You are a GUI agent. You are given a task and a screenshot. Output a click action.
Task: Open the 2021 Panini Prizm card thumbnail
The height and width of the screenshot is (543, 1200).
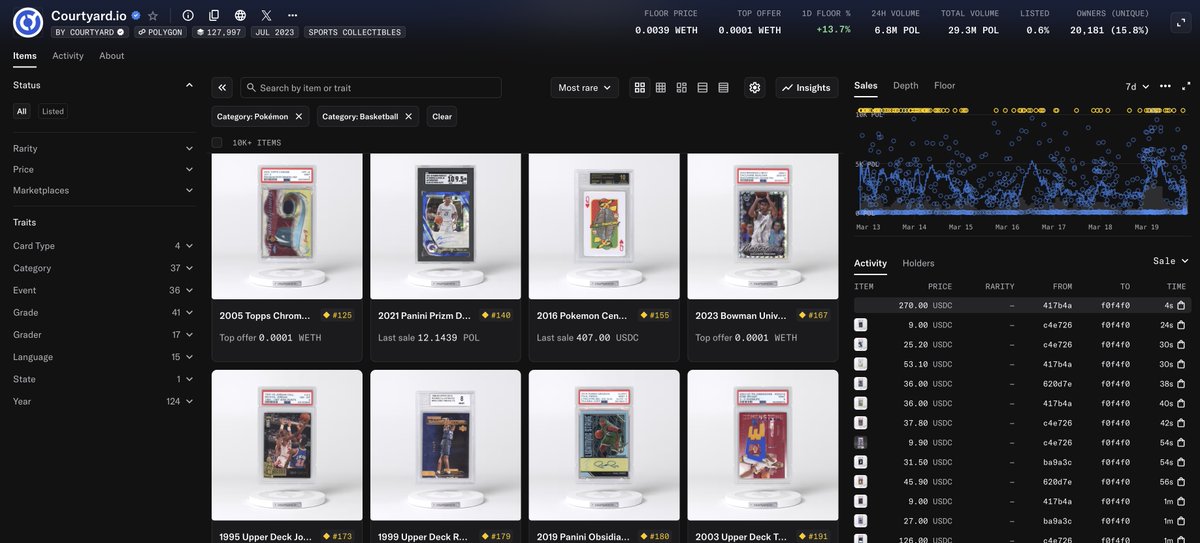446,227
